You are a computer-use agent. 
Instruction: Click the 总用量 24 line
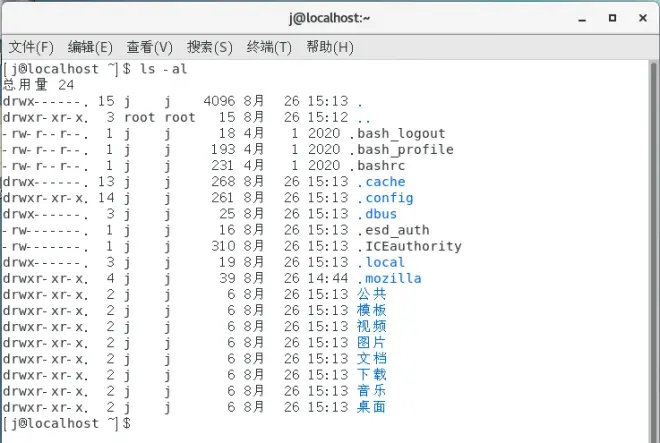click(38, 85)
